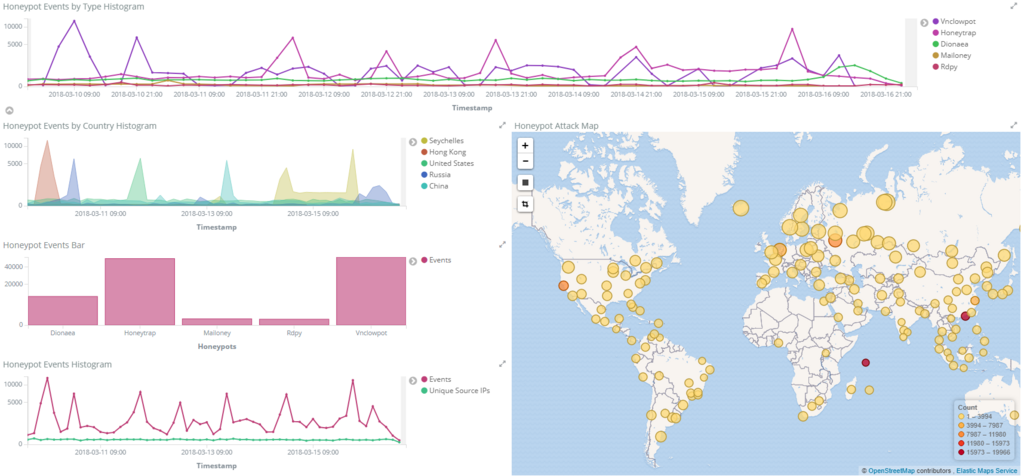This screenshot has width=1024, height=476.
Task: Click the circular chevron collapse button below type histogram
Action: click(9, 110)
